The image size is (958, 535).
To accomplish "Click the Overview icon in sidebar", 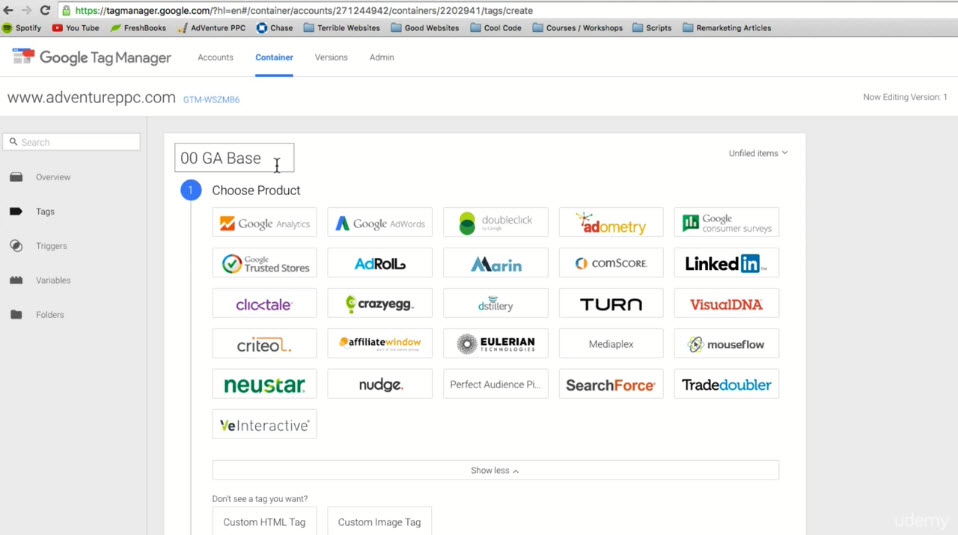I will (16, 177).
